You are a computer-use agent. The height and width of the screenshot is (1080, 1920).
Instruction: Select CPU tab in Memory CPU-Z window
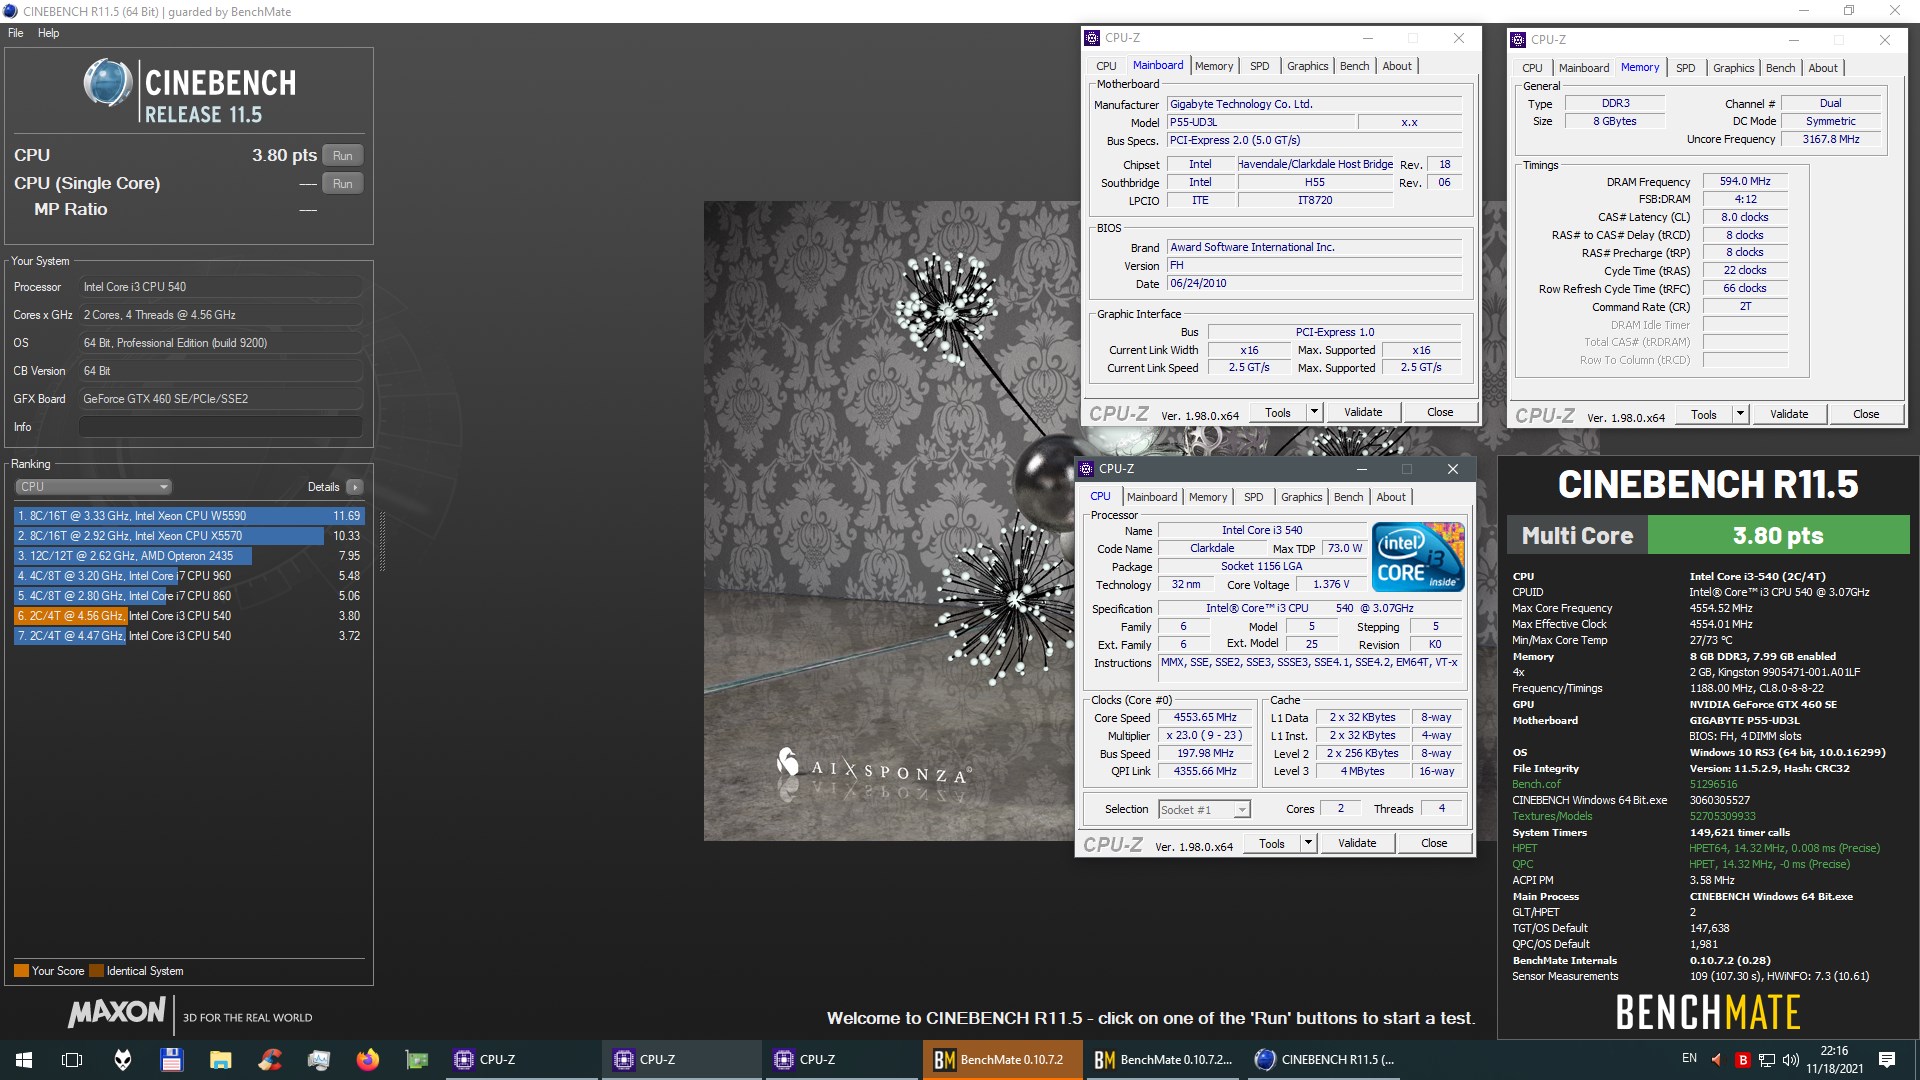[1532, 68]
